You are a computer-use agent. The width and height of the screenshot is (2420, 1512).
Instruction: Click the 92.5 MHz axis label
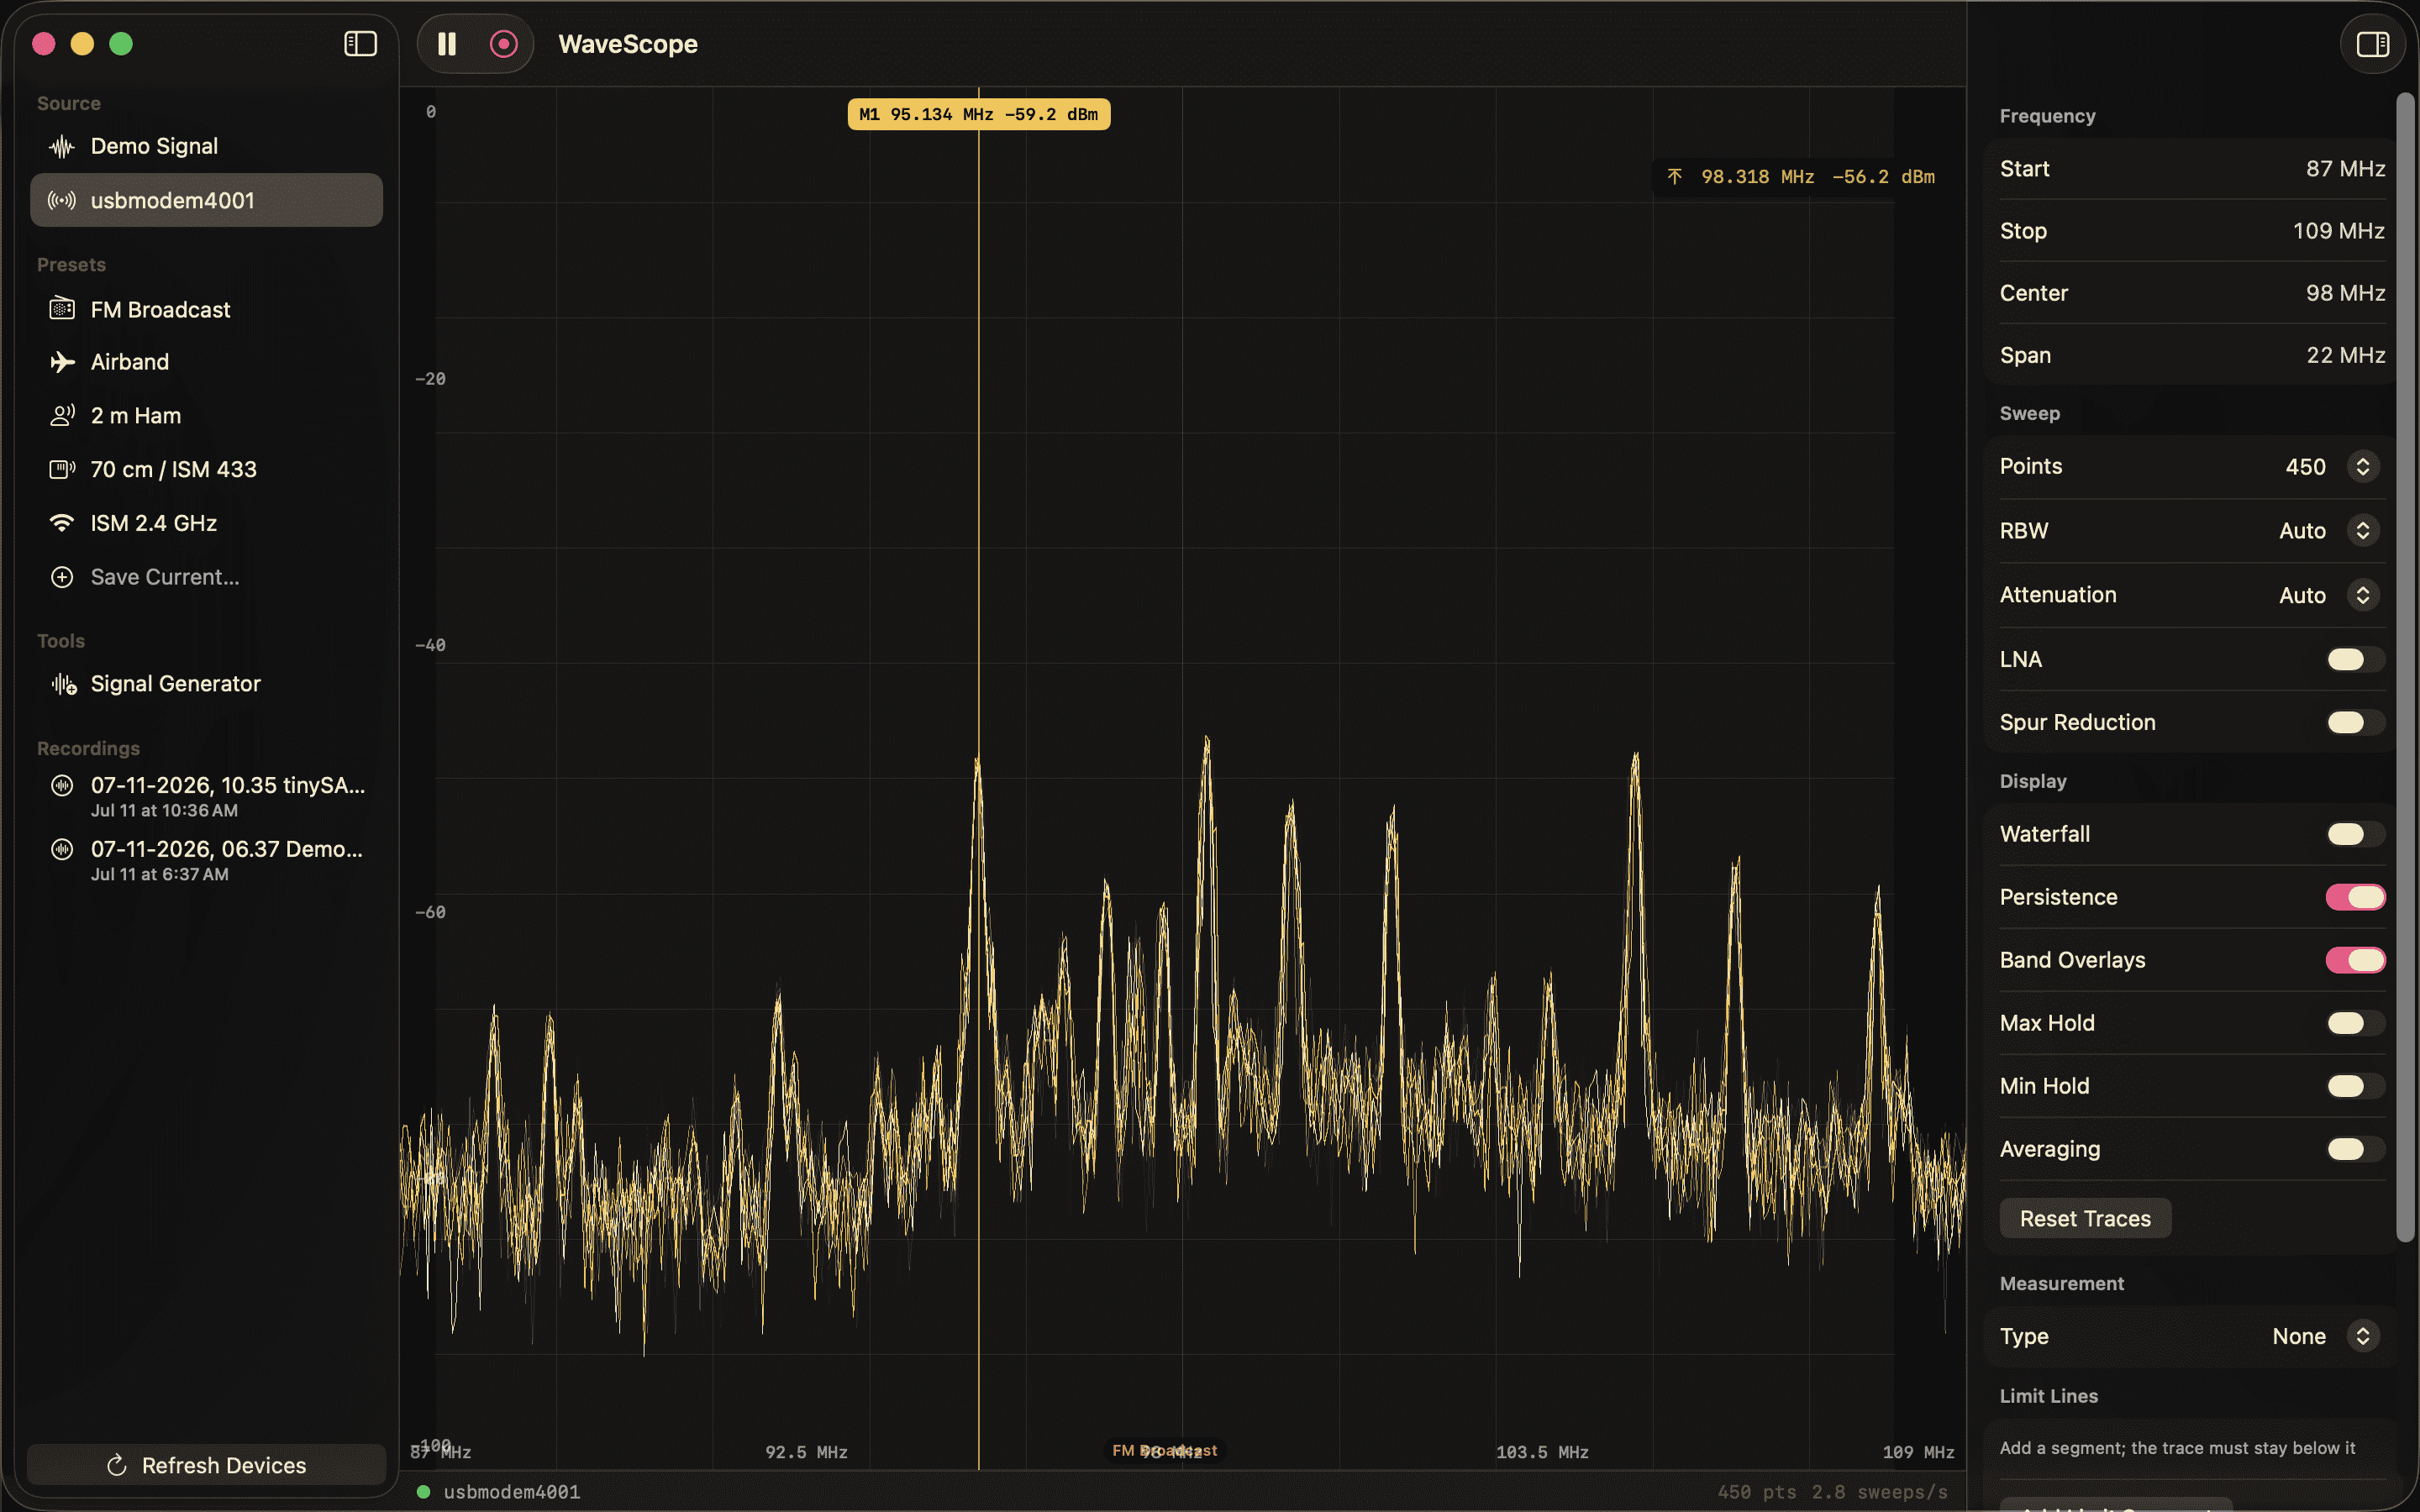click(x=806, y=1452)
